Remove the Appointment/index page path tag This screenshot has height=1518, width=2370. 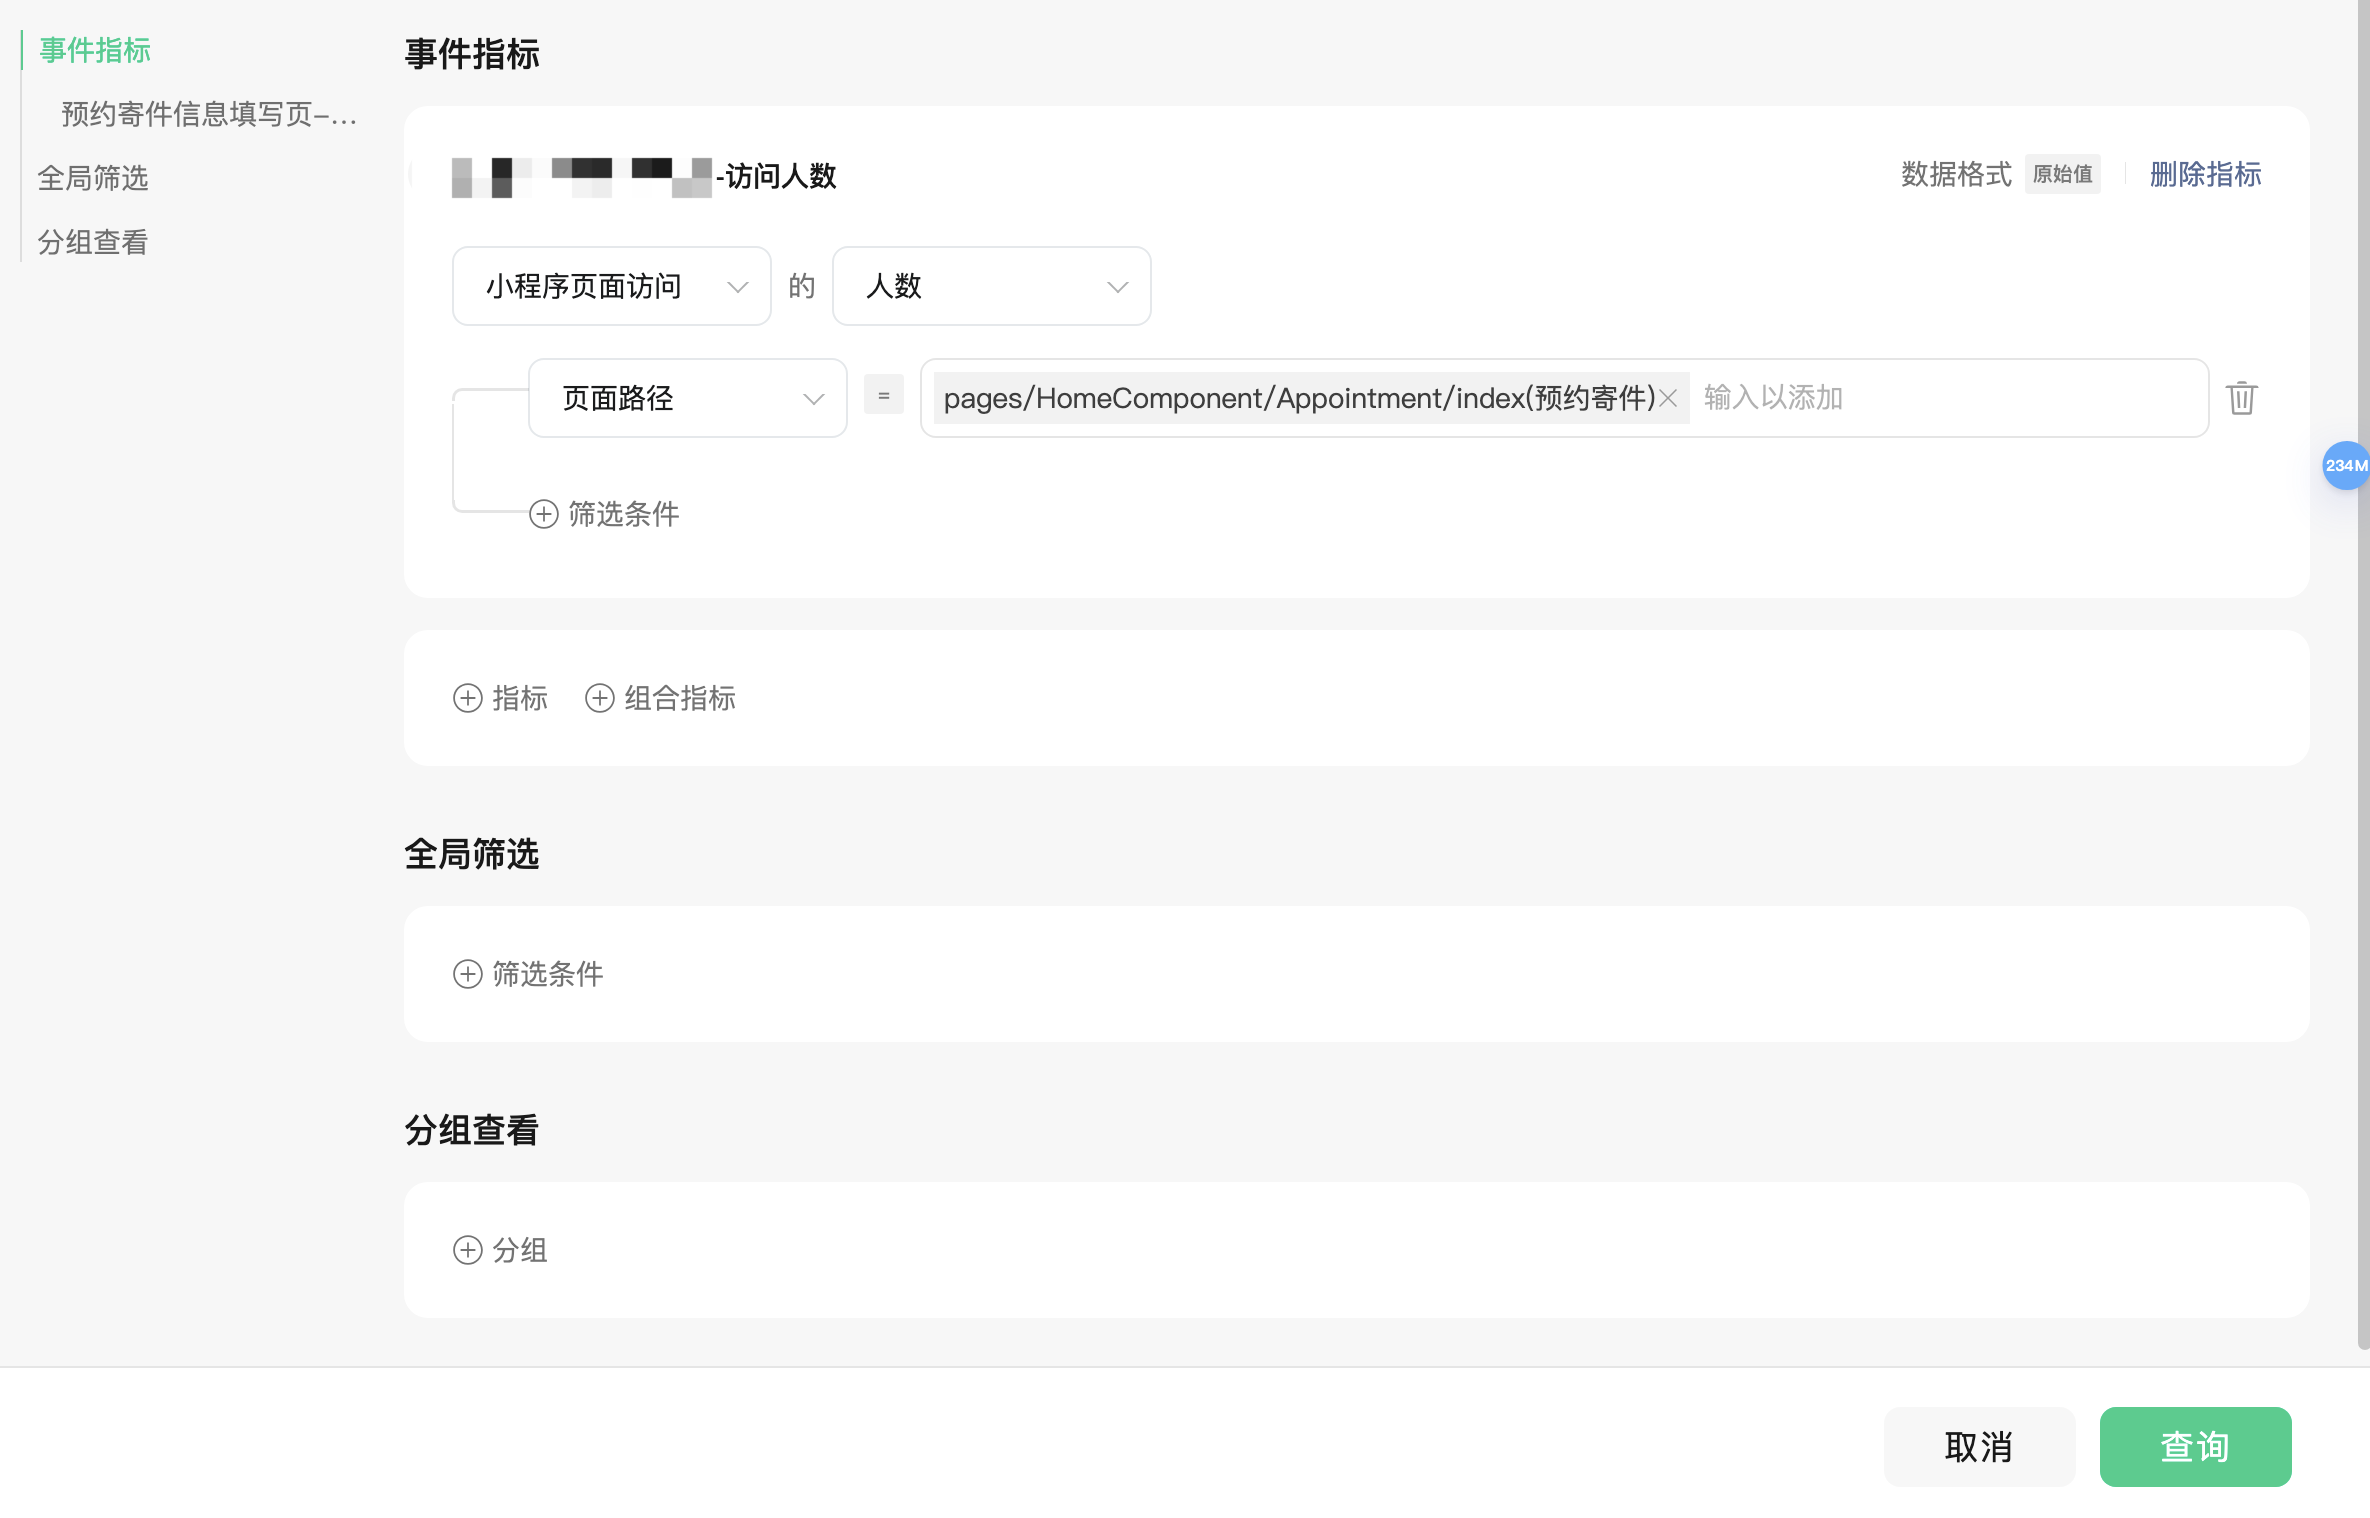(x=1668, y=398)
